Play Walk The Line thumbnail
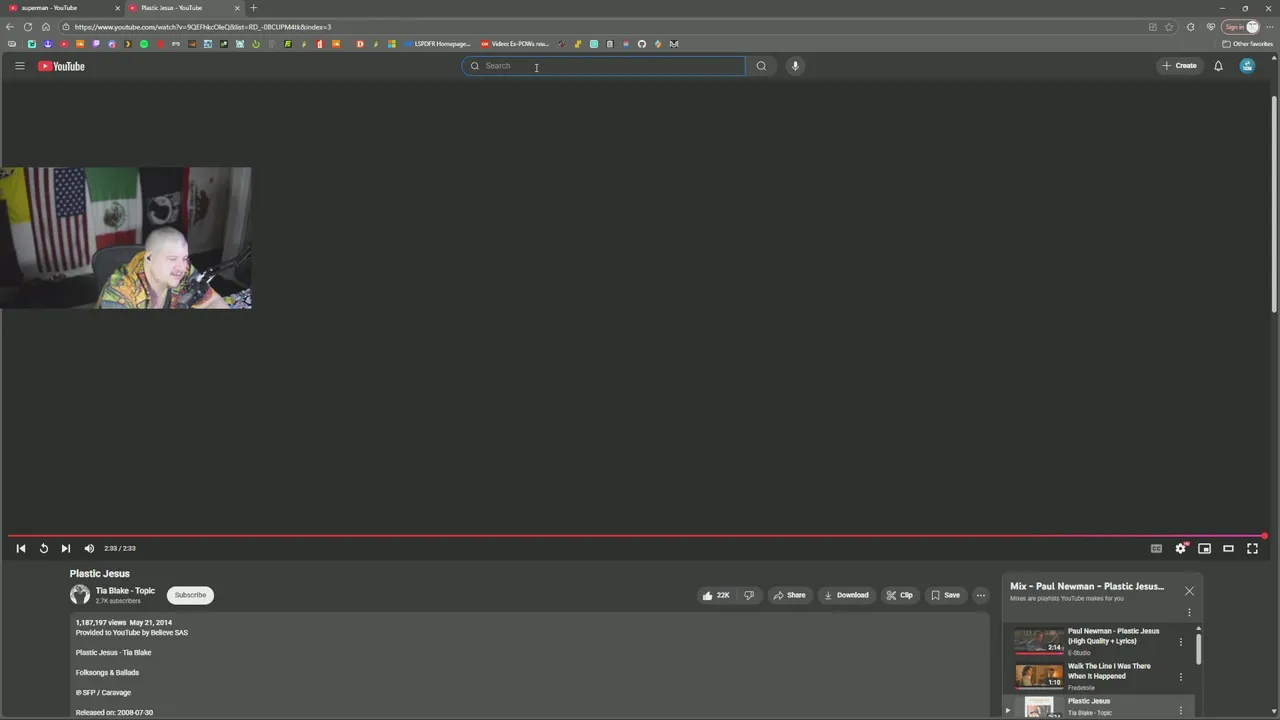 pos(1039,676)
